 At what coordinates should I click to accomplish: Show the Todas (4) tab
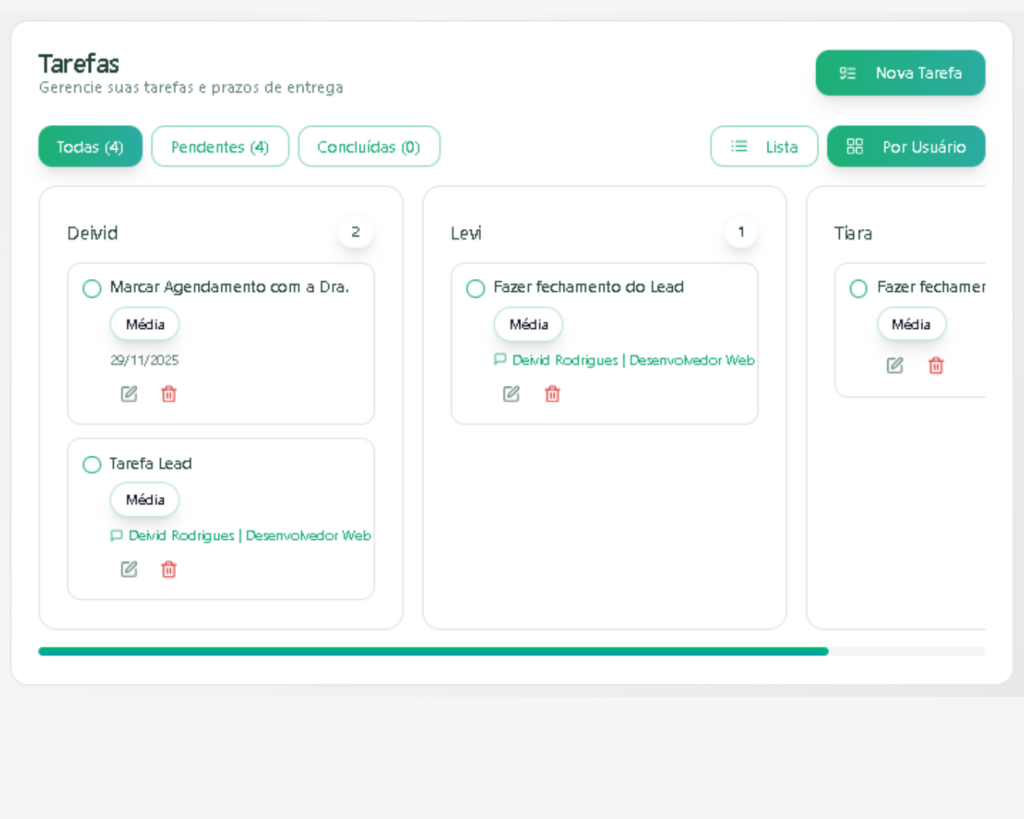click(90, 147)
